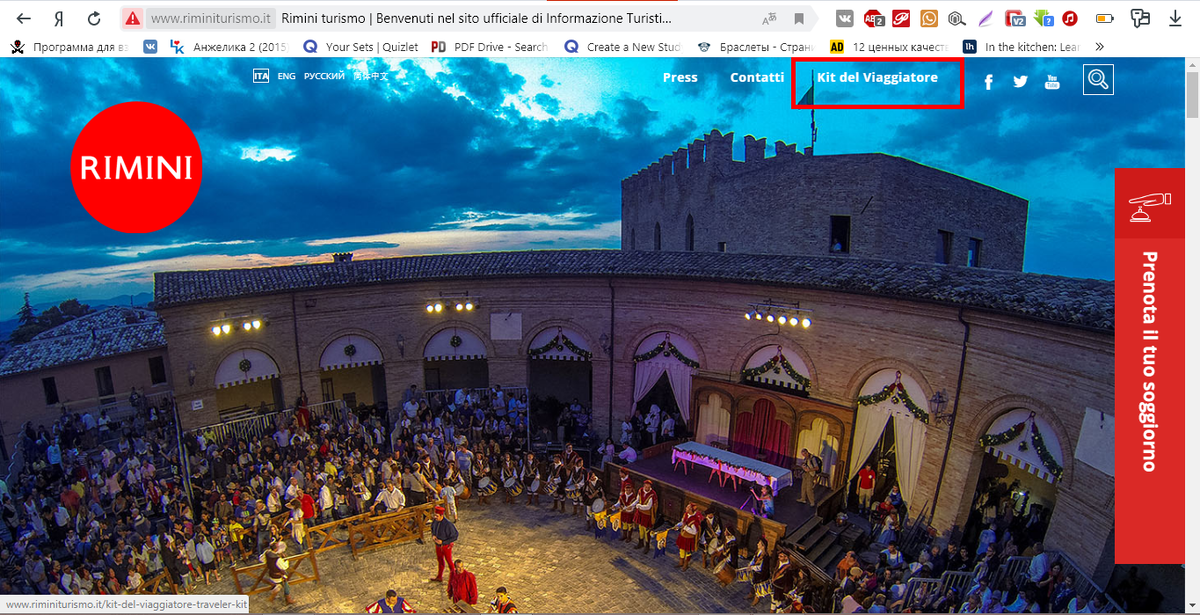
Task: Open the password key manager icon
Action: pyautogui.click(x=1139, y=18)
